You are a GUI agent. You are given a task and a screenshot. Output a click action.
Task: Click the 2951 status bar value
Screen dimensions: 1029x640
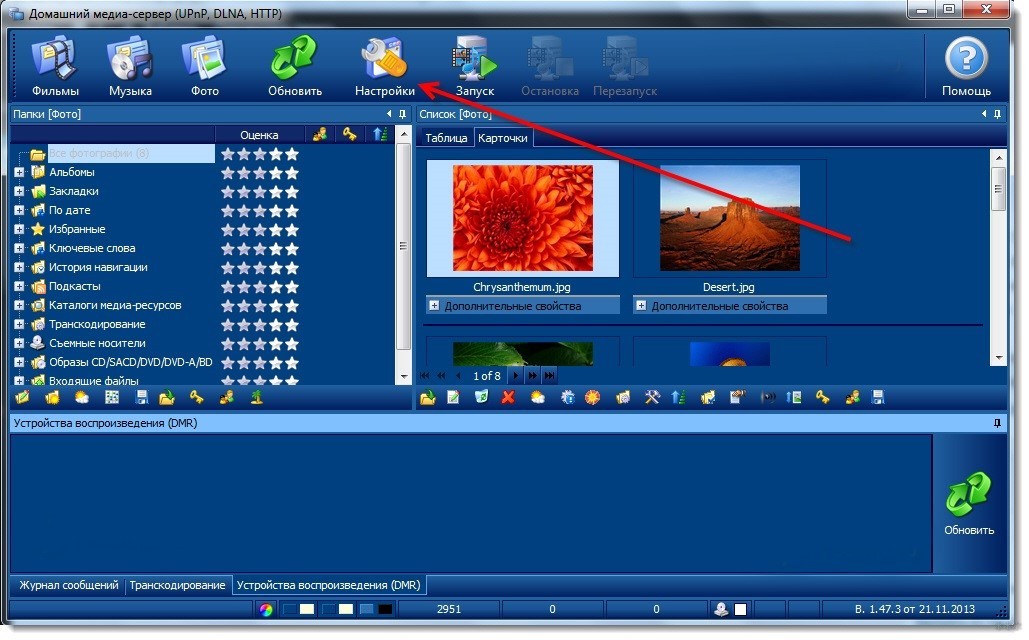[449, 610]
